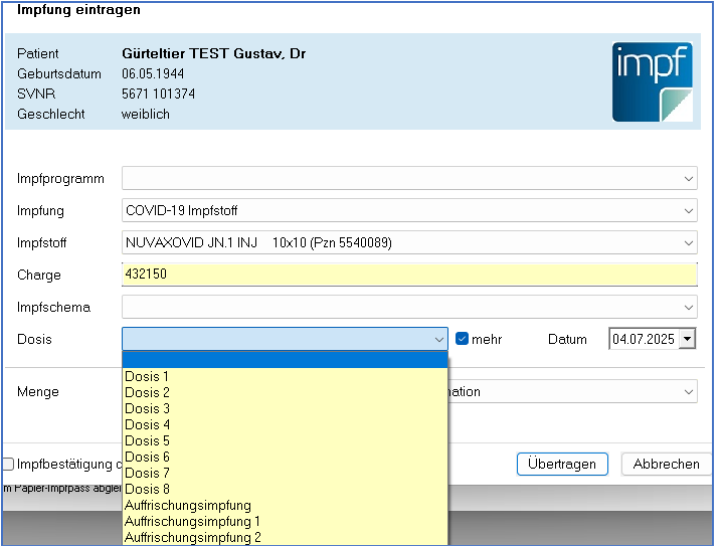Open the Impfstoff NUVAXOVID dropdown
The image size is (714, 546).
pyautogui.click(x=689, y=243)
